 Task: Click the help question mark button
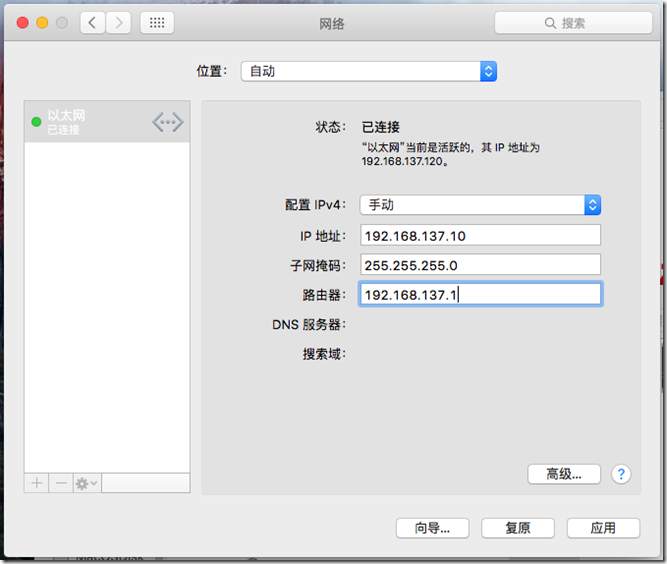coord(621,474)
